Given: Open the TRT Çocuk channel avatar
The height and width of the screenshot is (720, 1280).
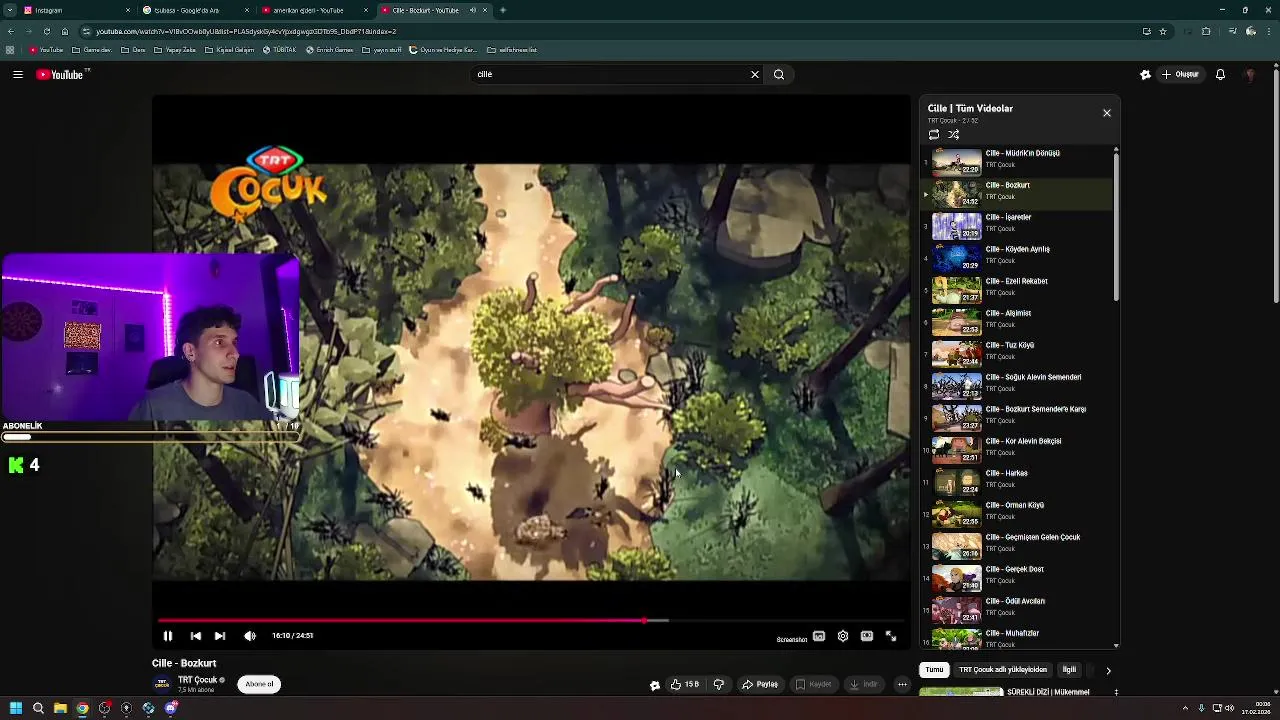Looking at the screenshot, I should click(x=162, y=684).
